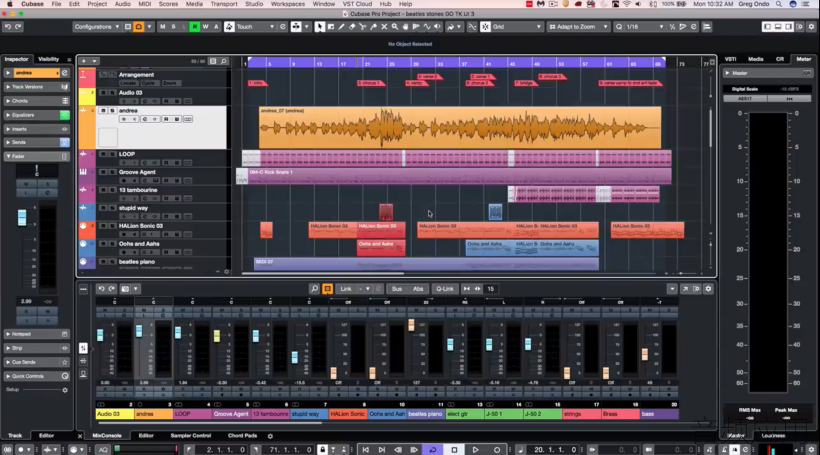This screenshot has width=820, height=455.
Task: Open the Configurations dropdown
Action: pos(96,27)
